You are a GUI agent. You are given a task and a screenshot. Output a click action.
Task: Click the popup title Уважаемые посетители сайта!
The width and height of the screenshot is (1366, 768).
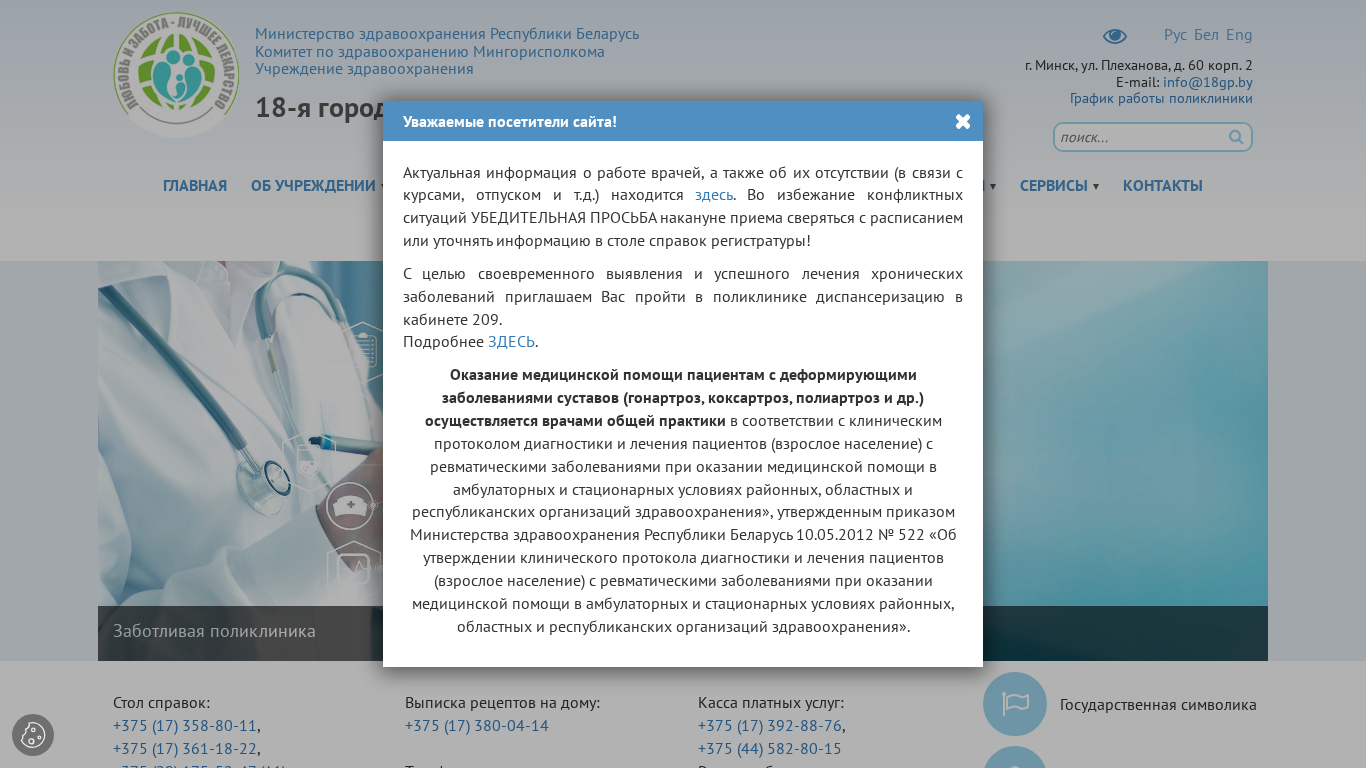(510, 122)
